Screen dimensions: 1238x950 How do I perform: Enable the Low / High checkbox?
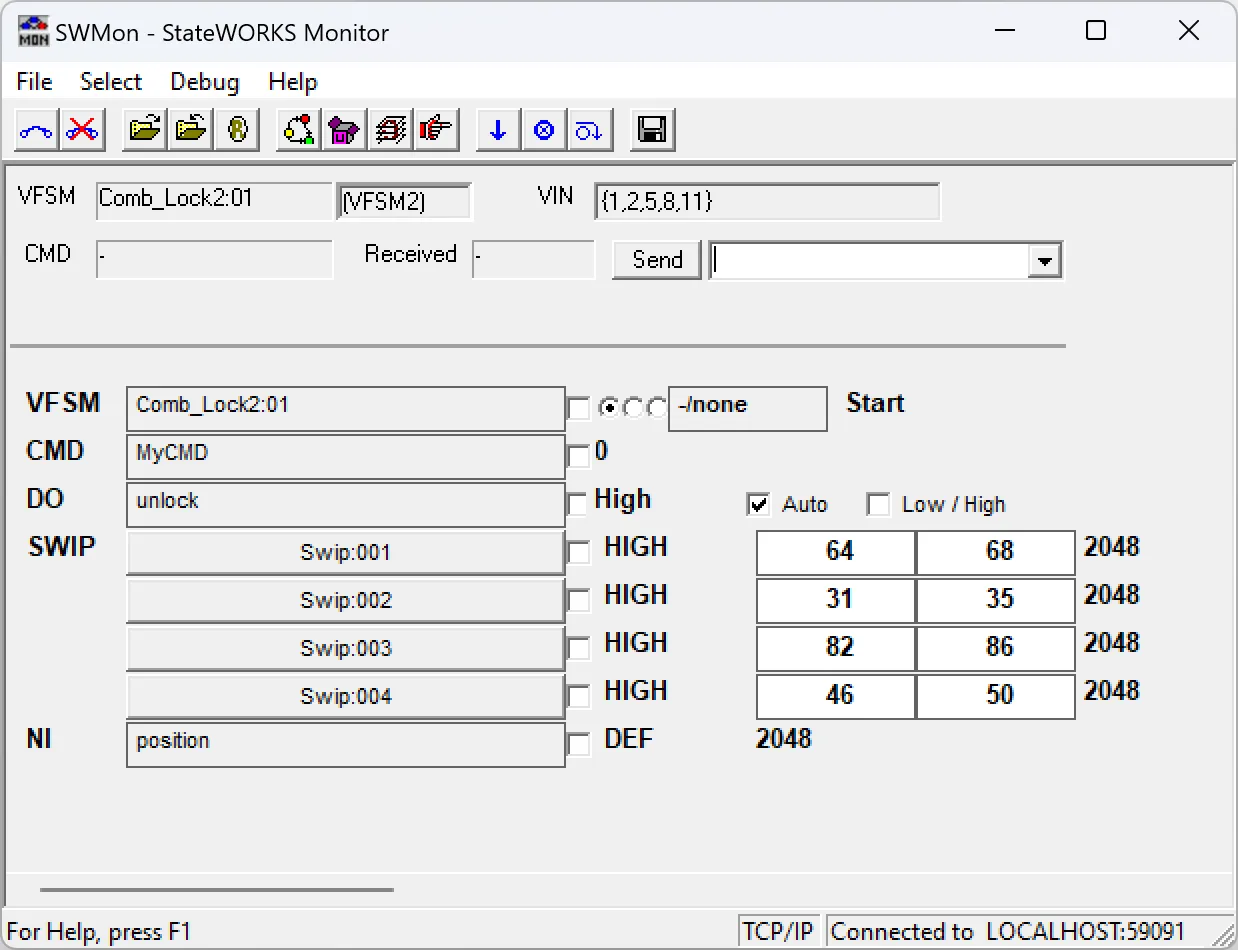pyautogui.click(x=878, y=505)
